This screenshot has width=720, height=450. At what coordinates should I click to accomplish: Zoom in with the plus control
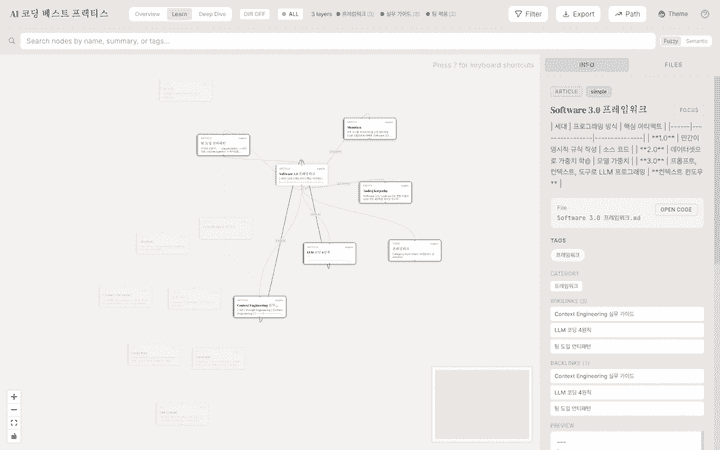pyautogui.click(x=14, y=397)
